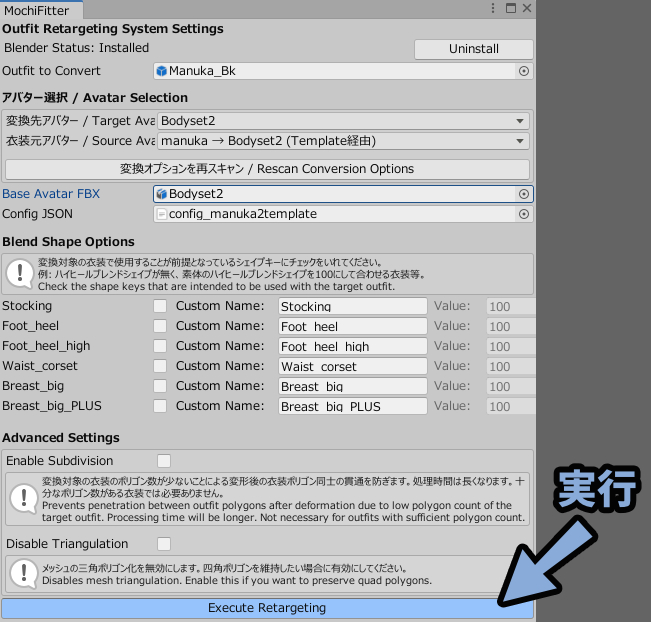Toggle the Enable Subdivision checkbox
Viewport: 651px width, 622px height.
coord(164,461)
